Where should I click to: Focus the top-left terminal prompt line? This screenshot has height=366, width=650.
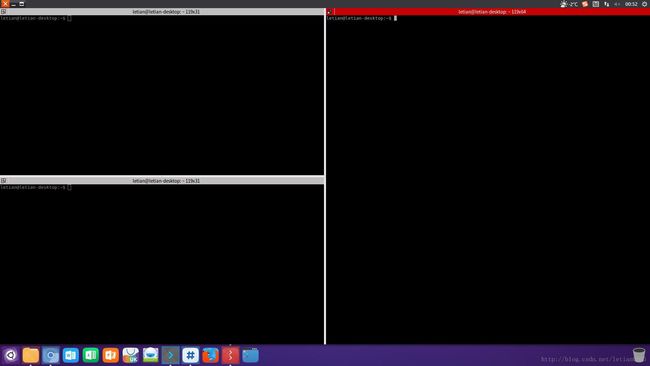[36, 18]
